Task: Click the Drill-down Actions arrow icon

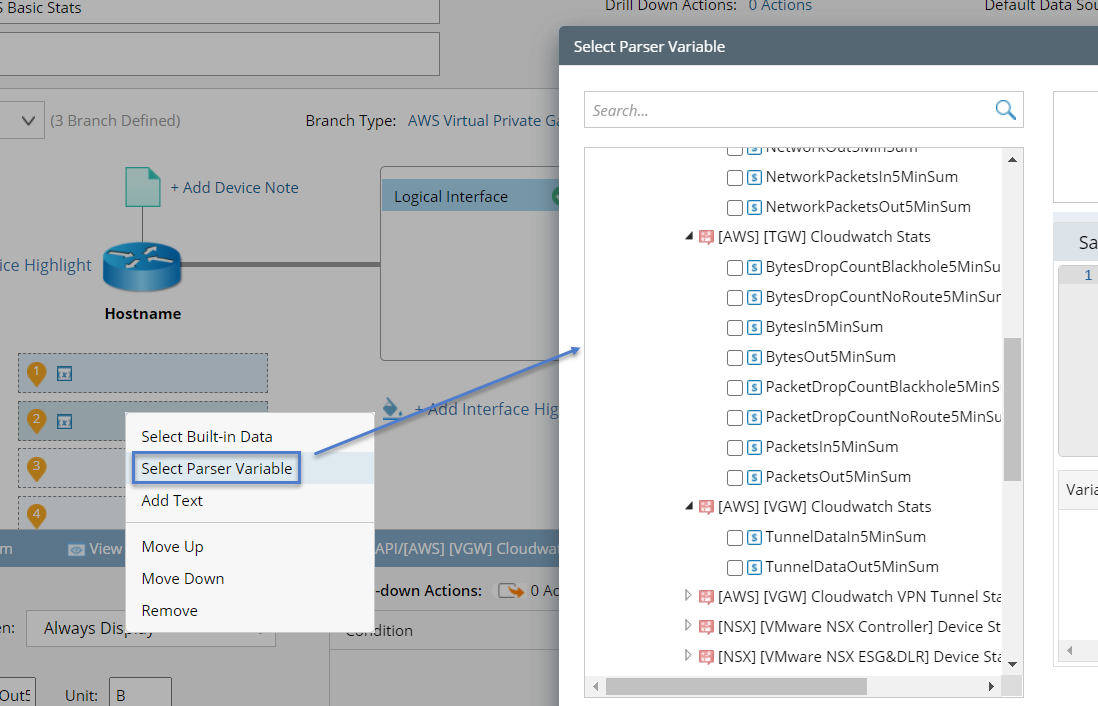Action: point(511,591)
